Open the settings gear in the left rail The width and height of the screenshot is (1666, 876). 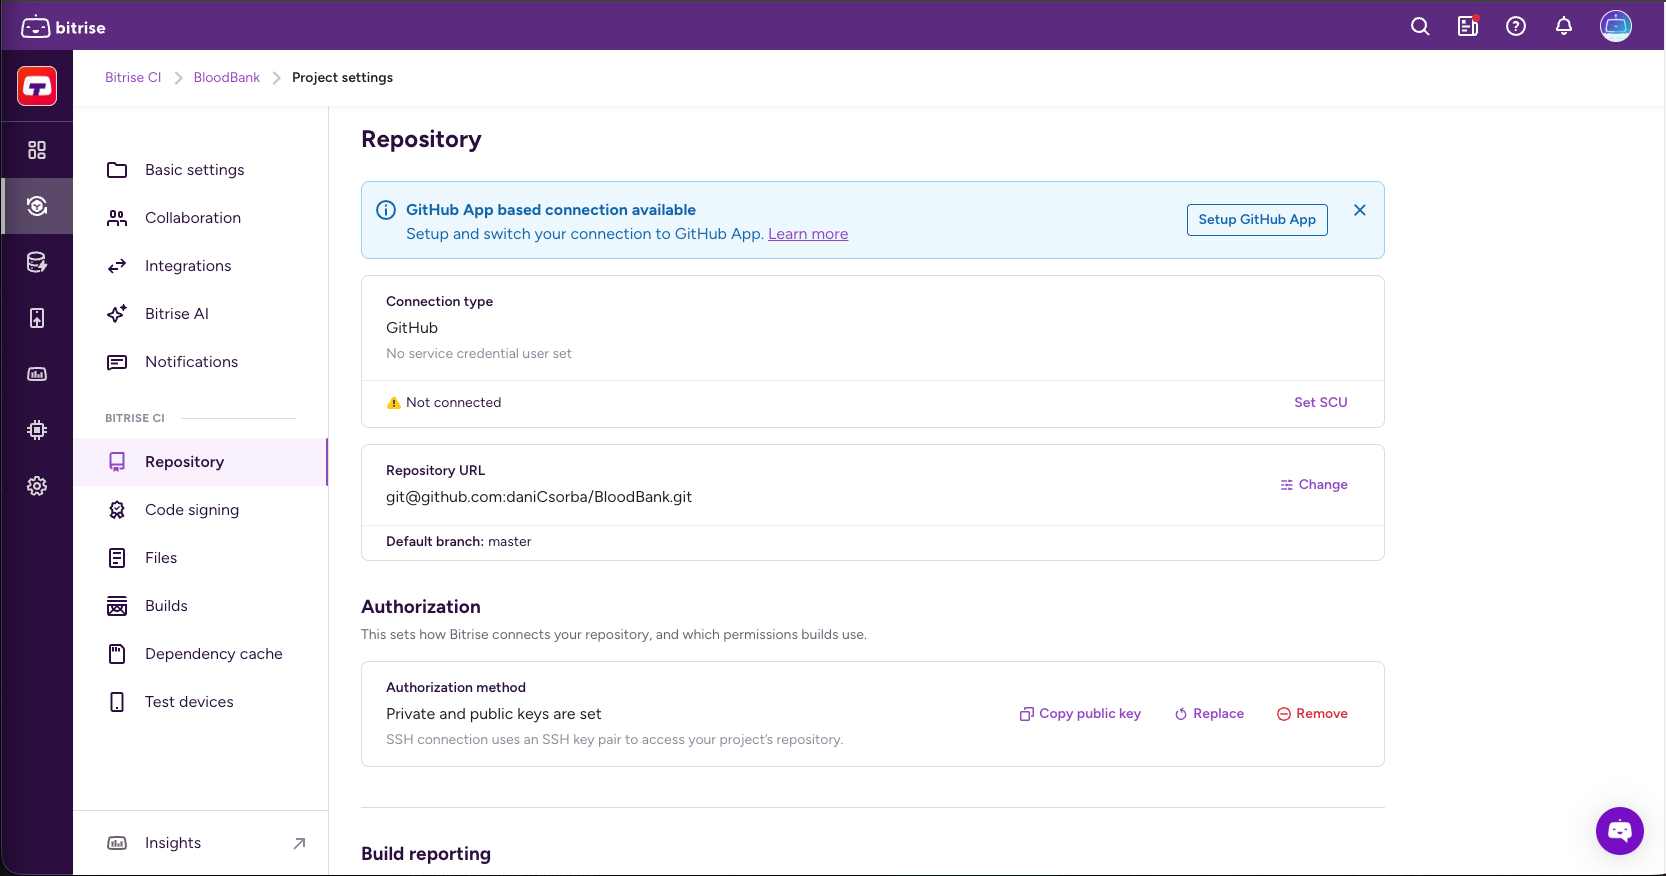(x=37, y=486)
